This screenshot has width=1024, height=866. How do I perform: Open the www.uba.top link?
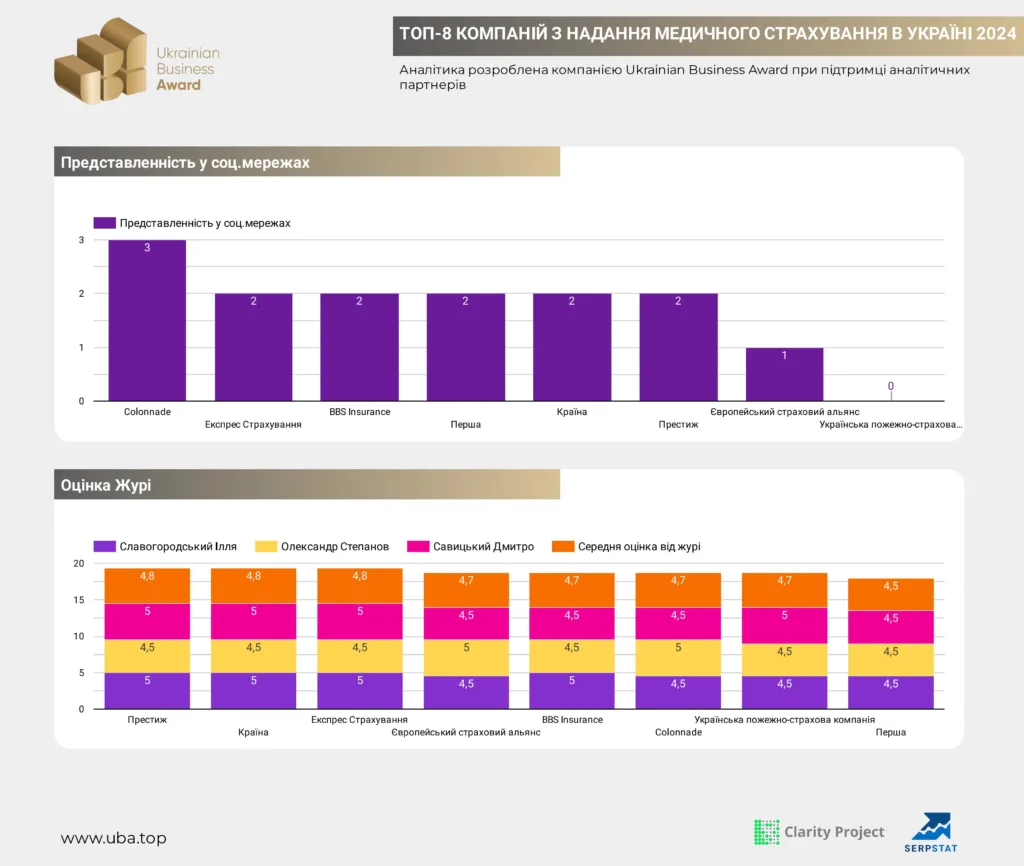pos(114,838)
